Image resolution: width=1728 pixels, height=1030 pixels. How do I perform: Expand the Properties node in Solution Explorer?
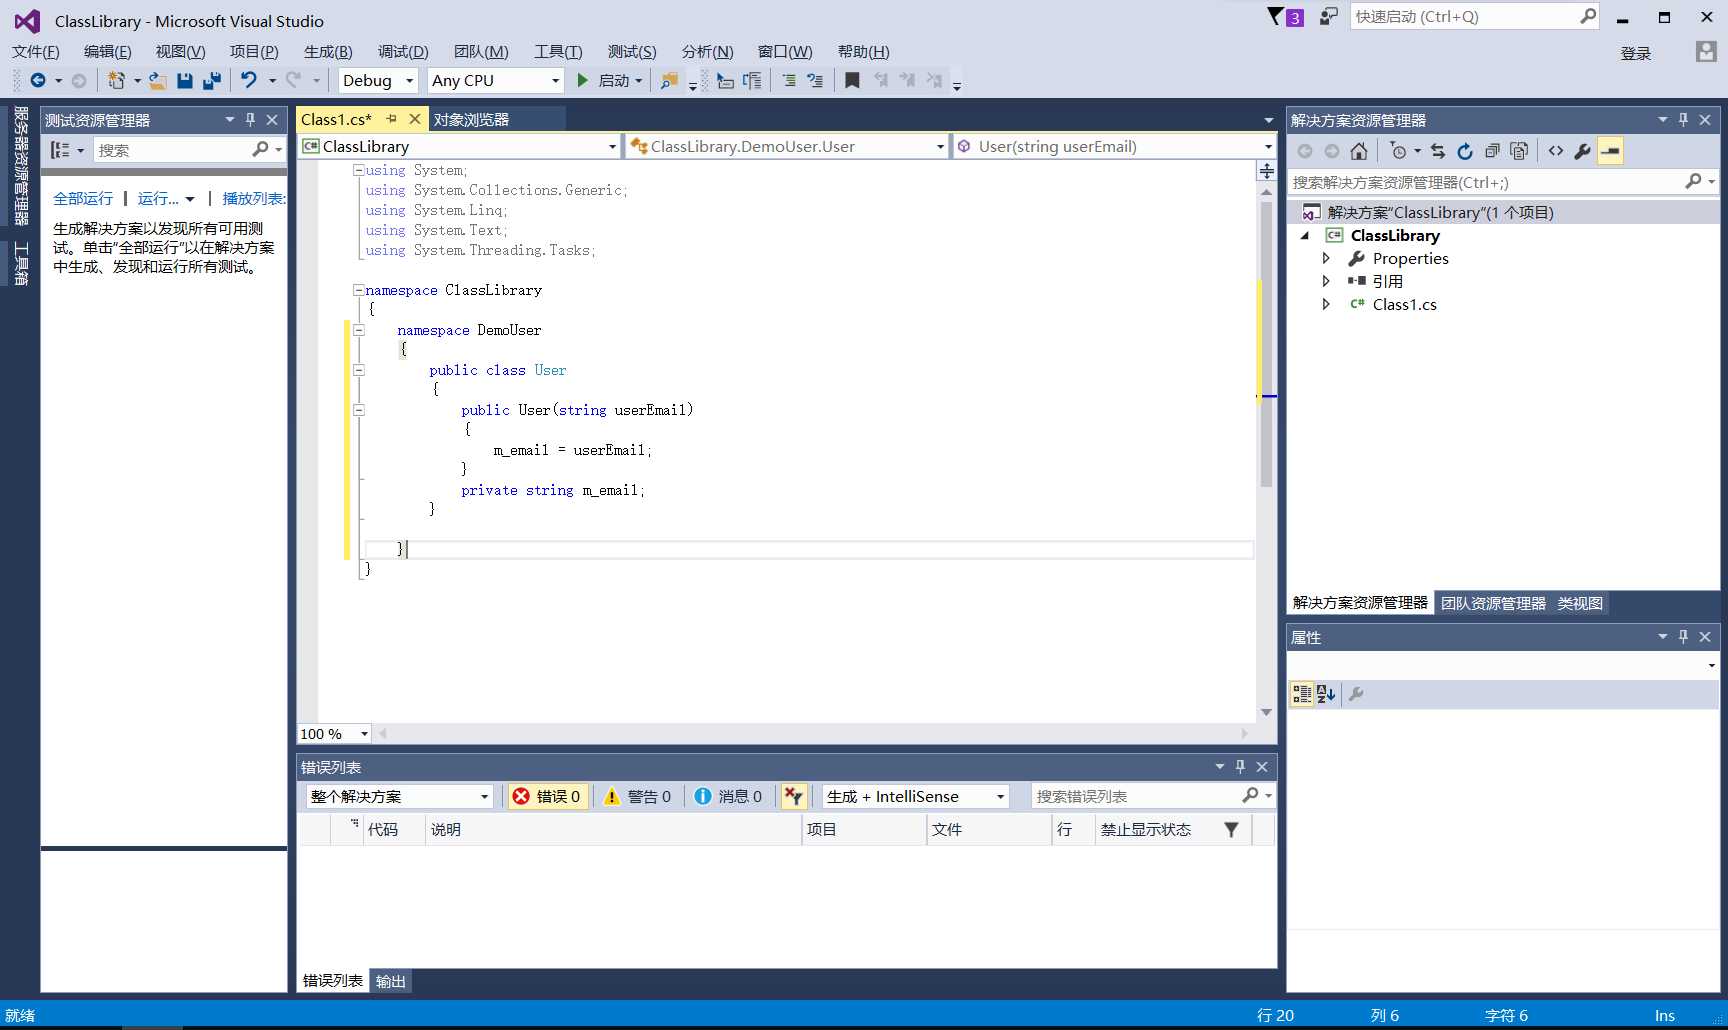[x=1326, y=259]
